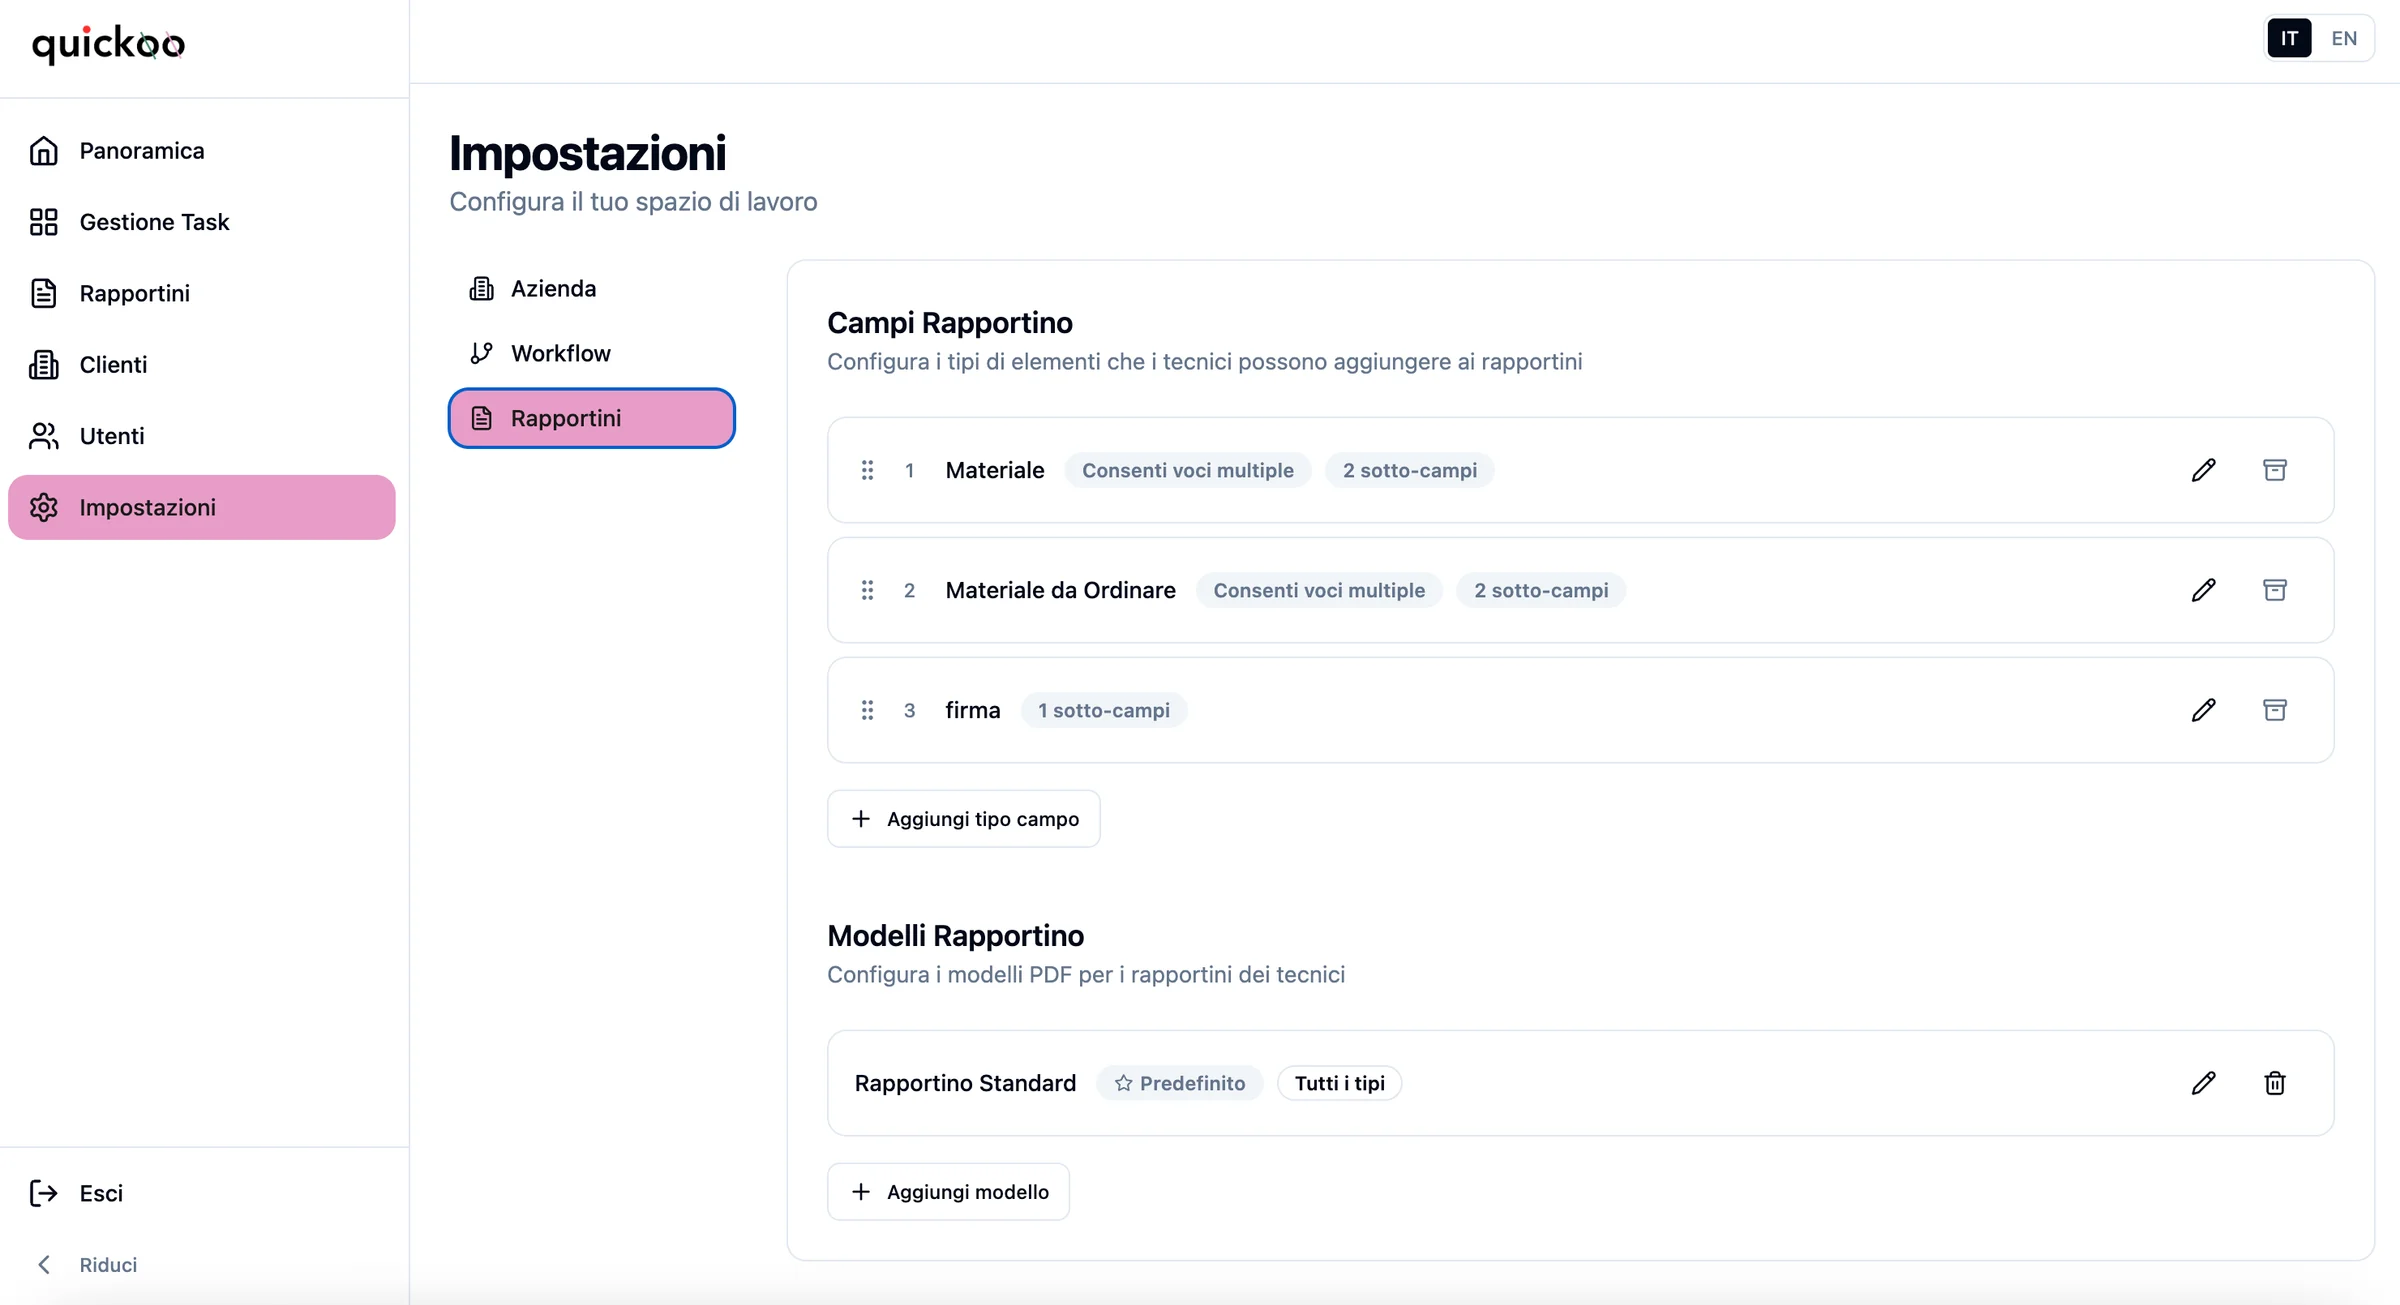Viewport: 2400px width, 1305px height.
Task: Click Materiale da Ordinare's Consenti voci multiple badge
Action: (1319, 590)
